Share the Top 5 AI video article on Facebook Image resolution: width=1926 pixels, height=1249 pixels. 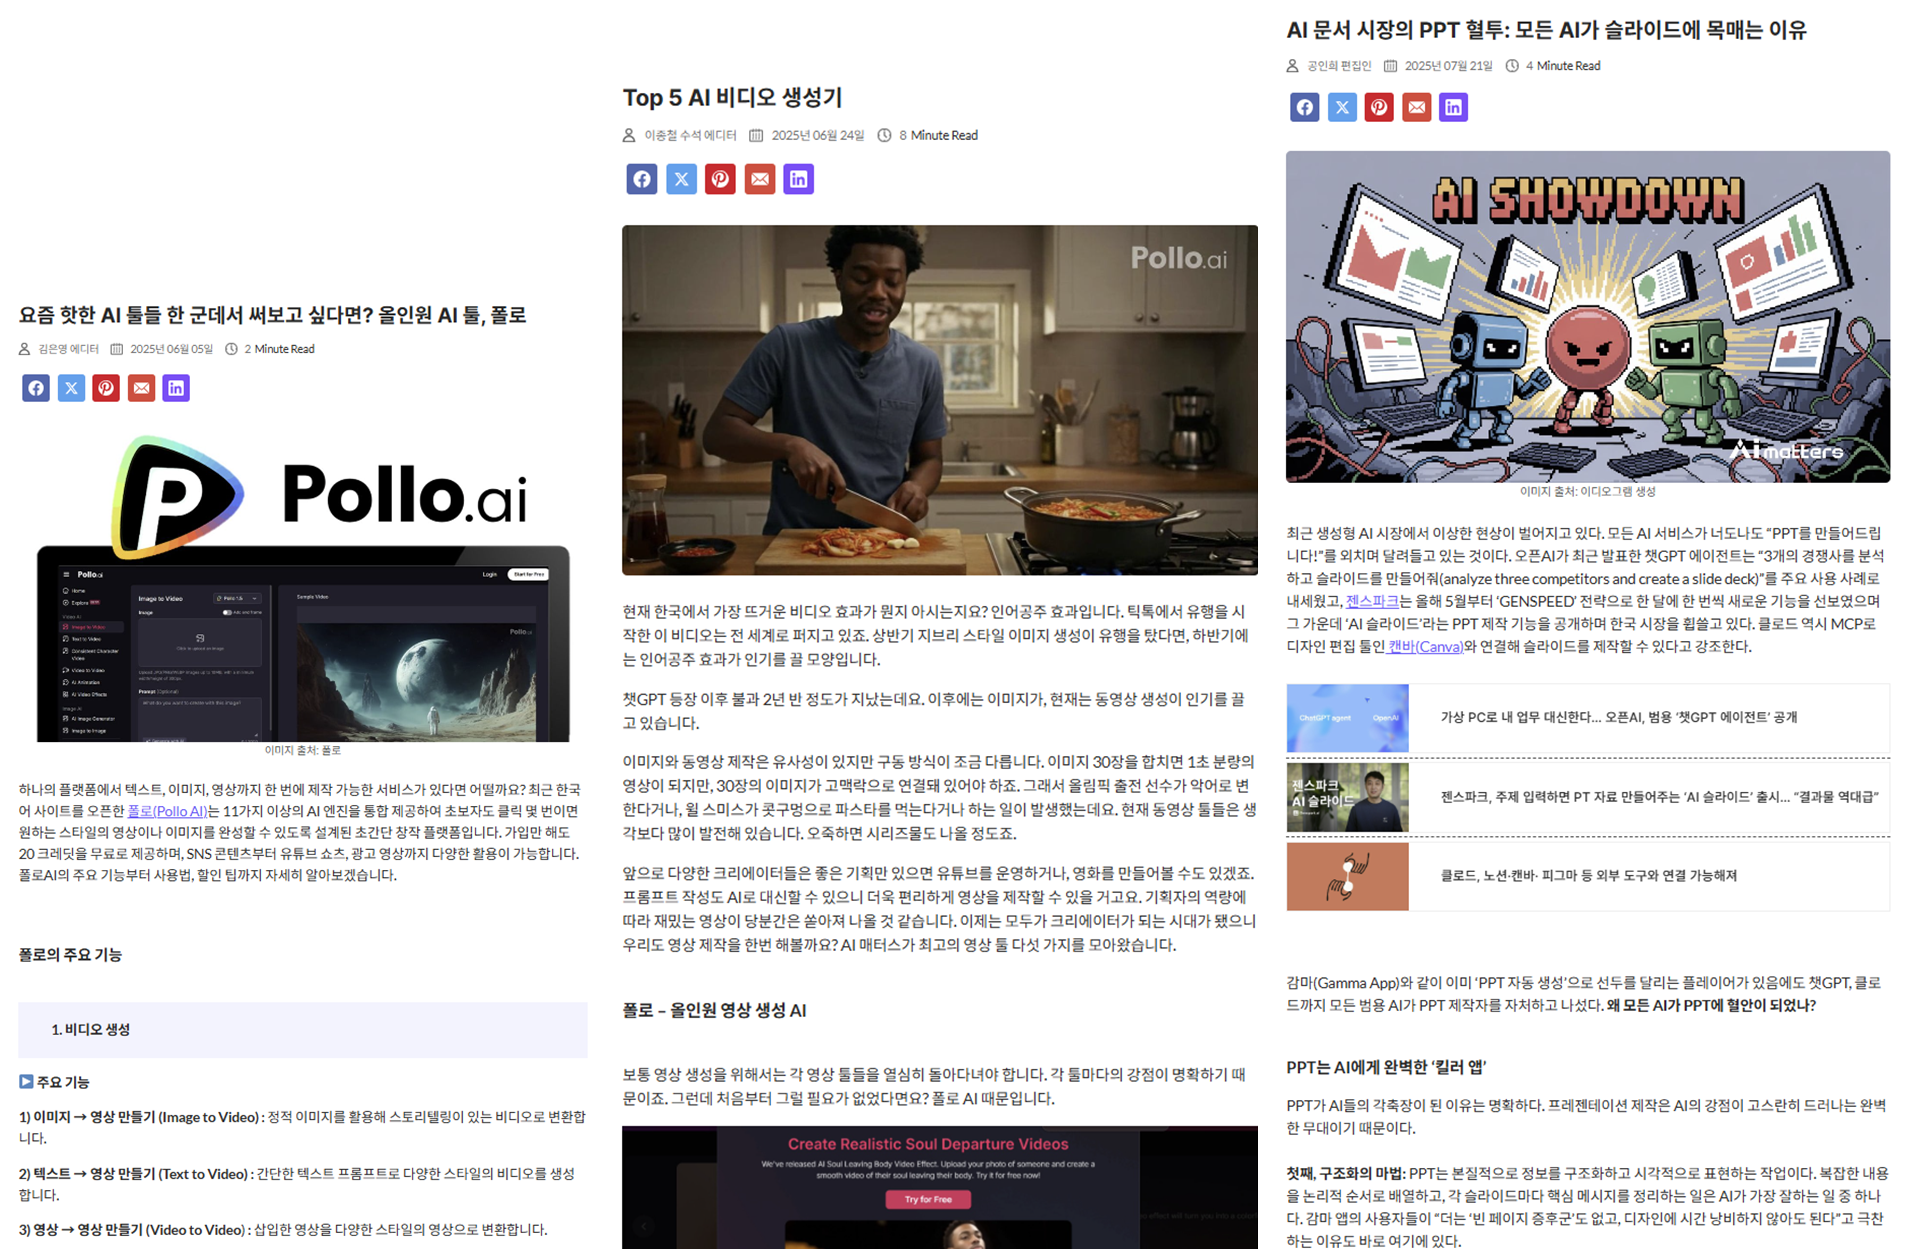[x=642, y=179]
